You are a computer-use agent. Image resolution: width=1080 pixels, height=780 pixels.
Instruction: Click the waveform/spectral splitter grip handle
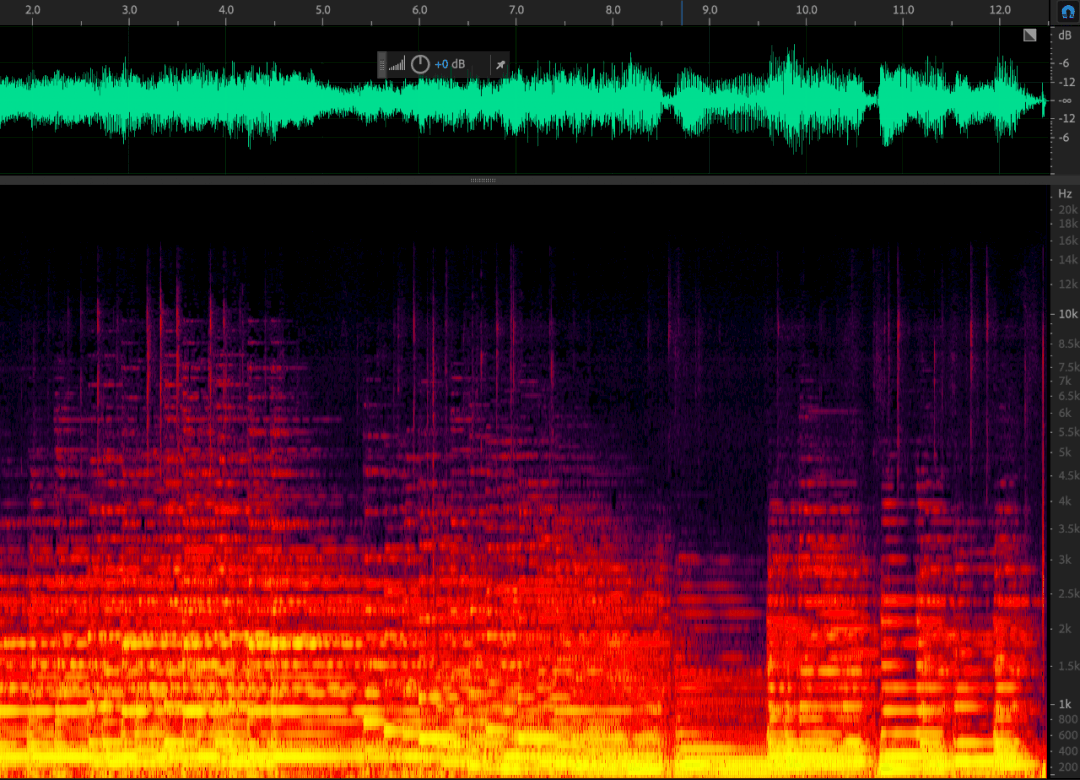tap(483, 181)
